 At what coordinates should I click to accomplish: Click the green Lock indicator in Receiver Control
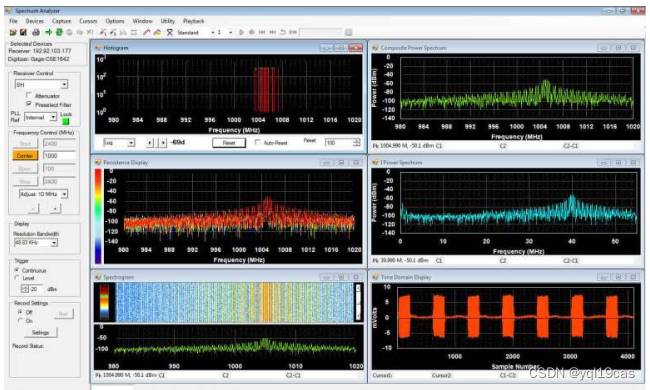[65, 121]
